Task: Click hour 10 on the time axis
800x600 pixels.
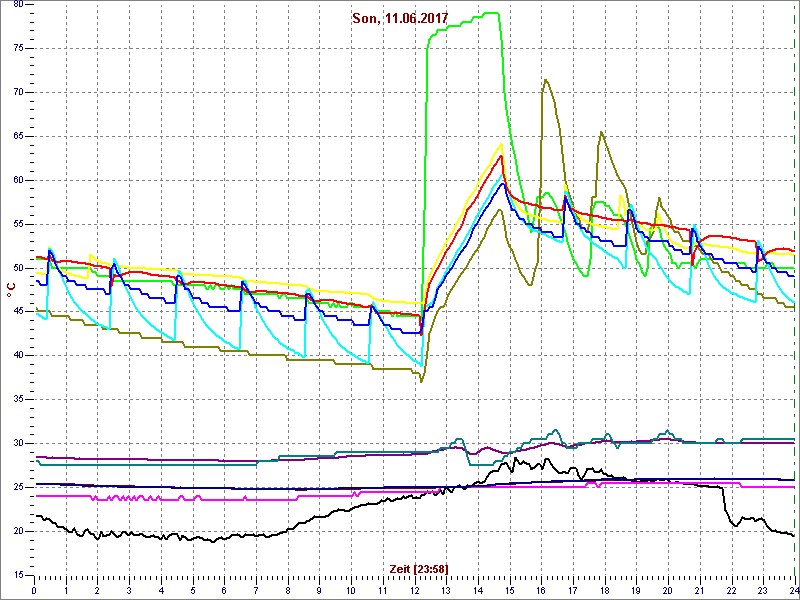Action: pyautogui.click(x=351, y=591)
